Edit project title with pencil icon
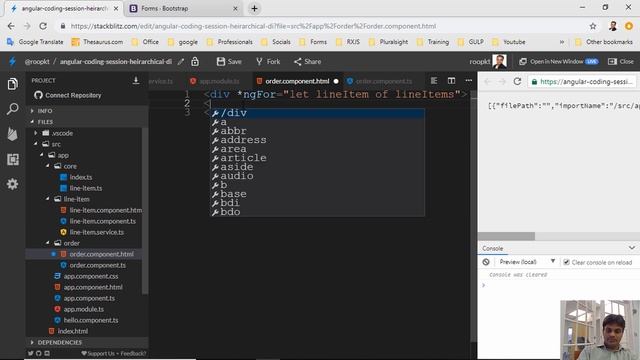 (x=181, y=62)
